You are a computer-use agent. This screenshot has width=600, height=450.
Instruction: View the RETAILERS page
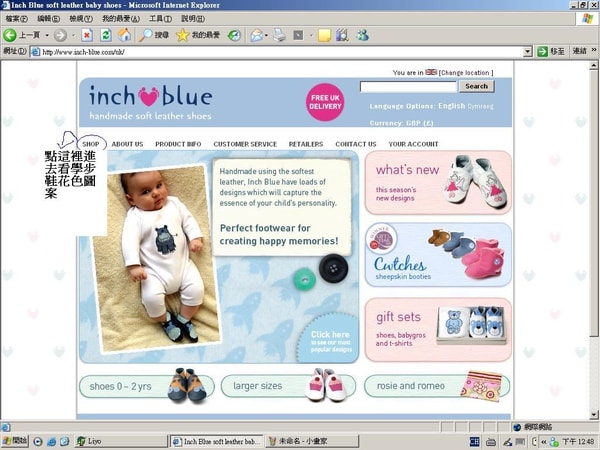click(306, 144)
